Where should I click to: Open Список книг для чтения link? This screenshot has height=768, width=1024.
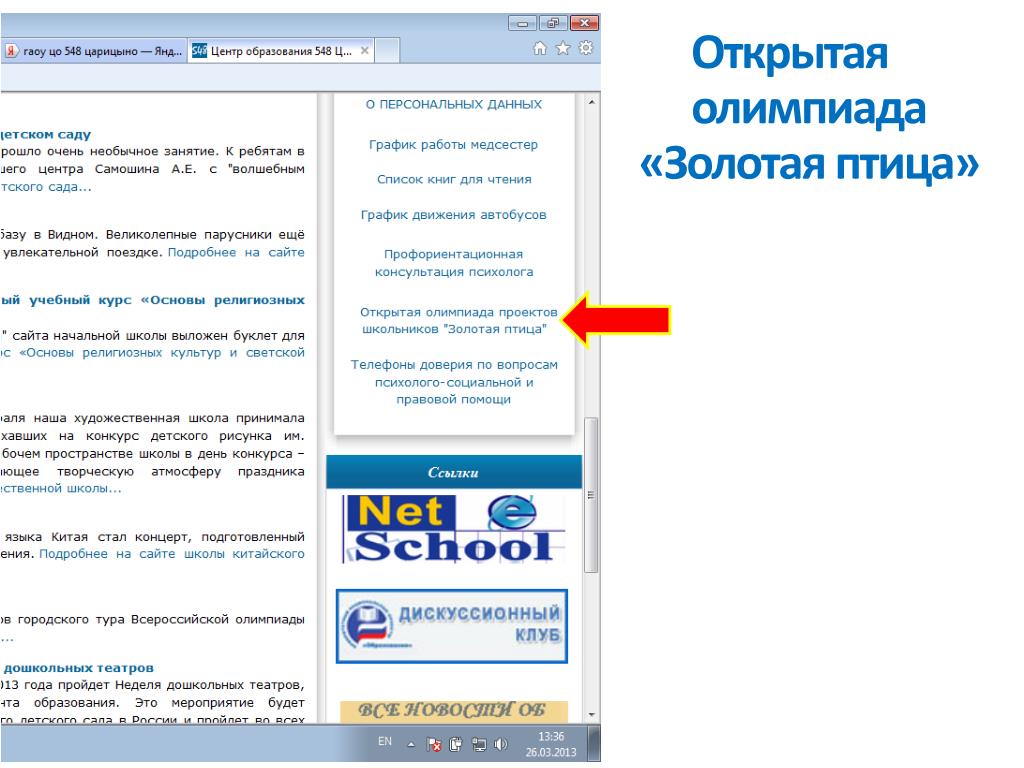pos(454,180)
